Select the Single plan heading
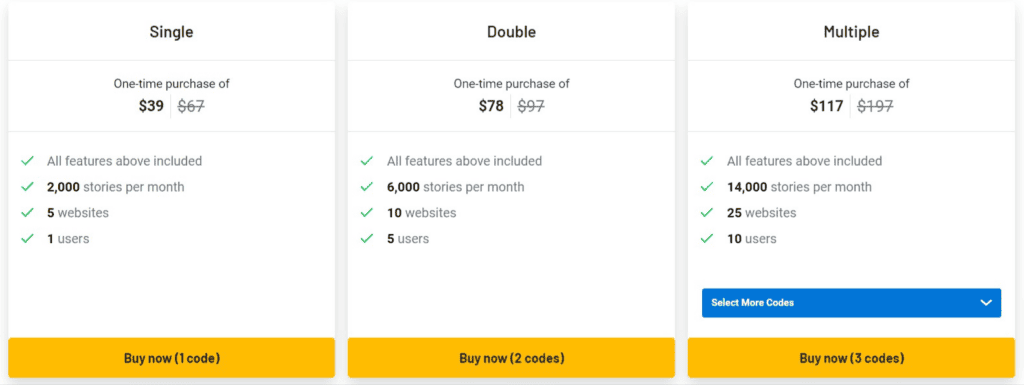 [x=172, y=31]
